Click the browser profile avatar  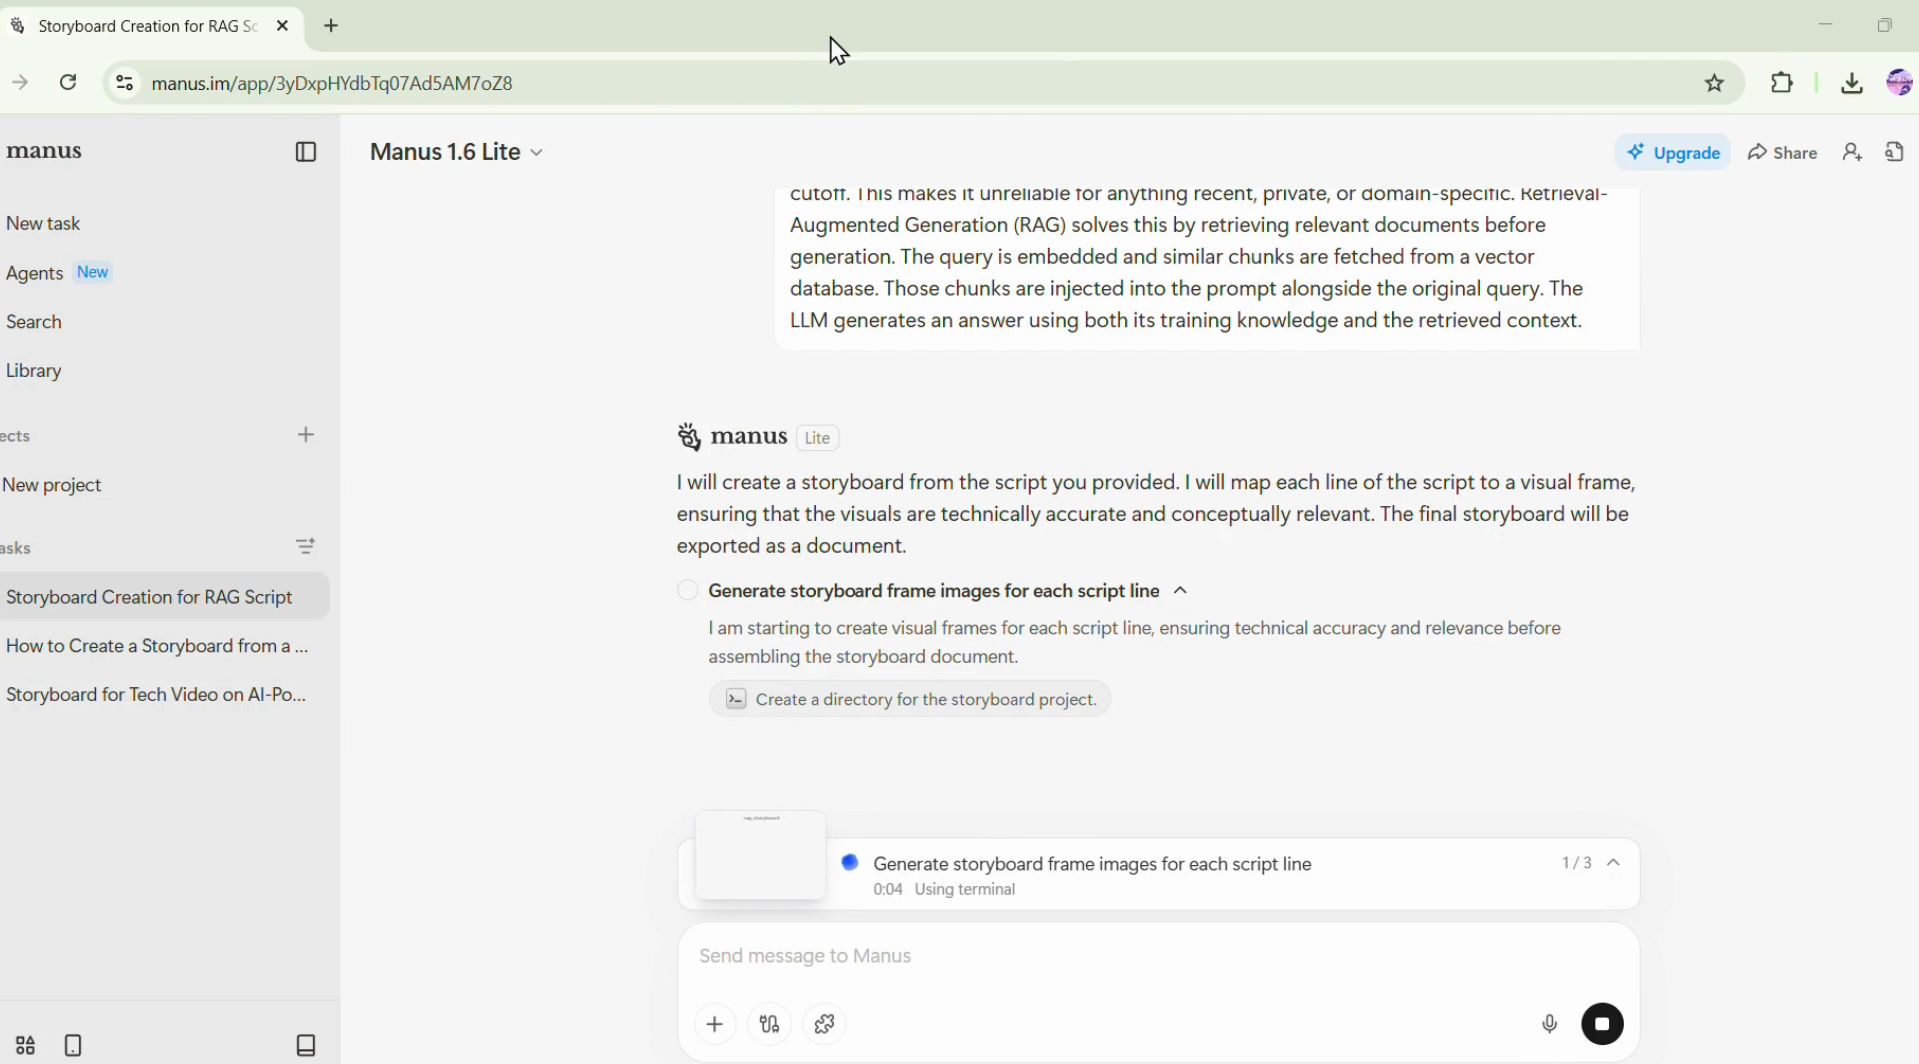point(1900,83)
